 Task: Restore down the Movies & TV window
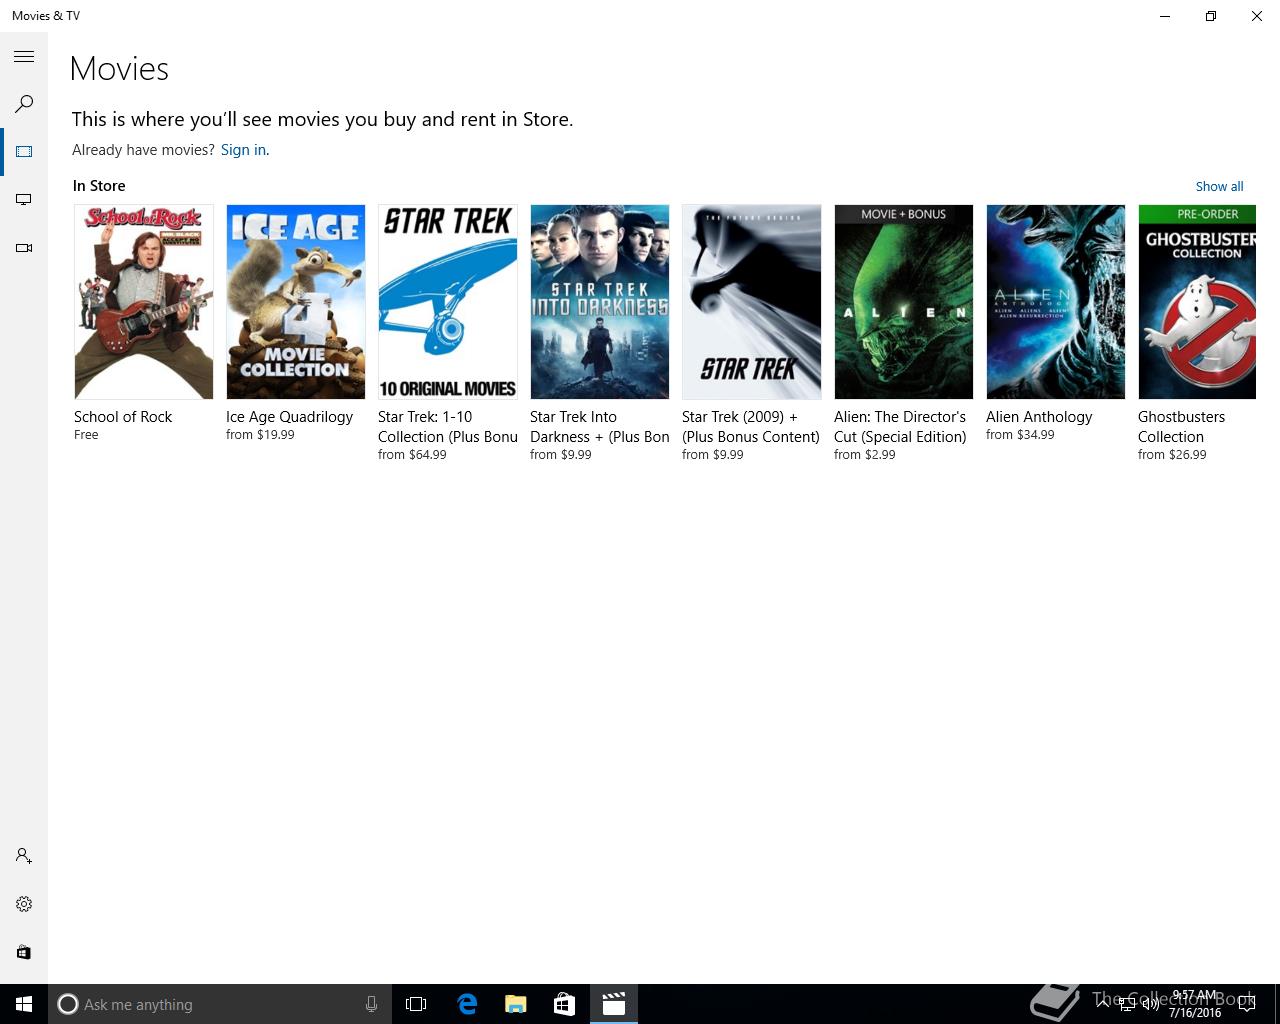[1211, 16]
